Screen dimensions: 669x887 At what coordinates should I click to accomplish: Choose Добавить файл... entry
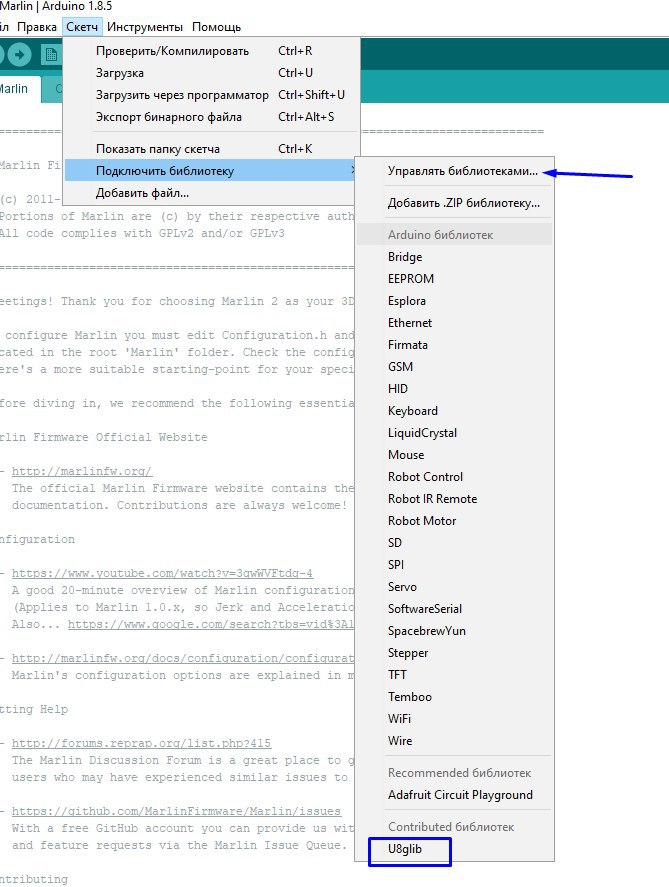pyautogui.click(x=212, y=193)
